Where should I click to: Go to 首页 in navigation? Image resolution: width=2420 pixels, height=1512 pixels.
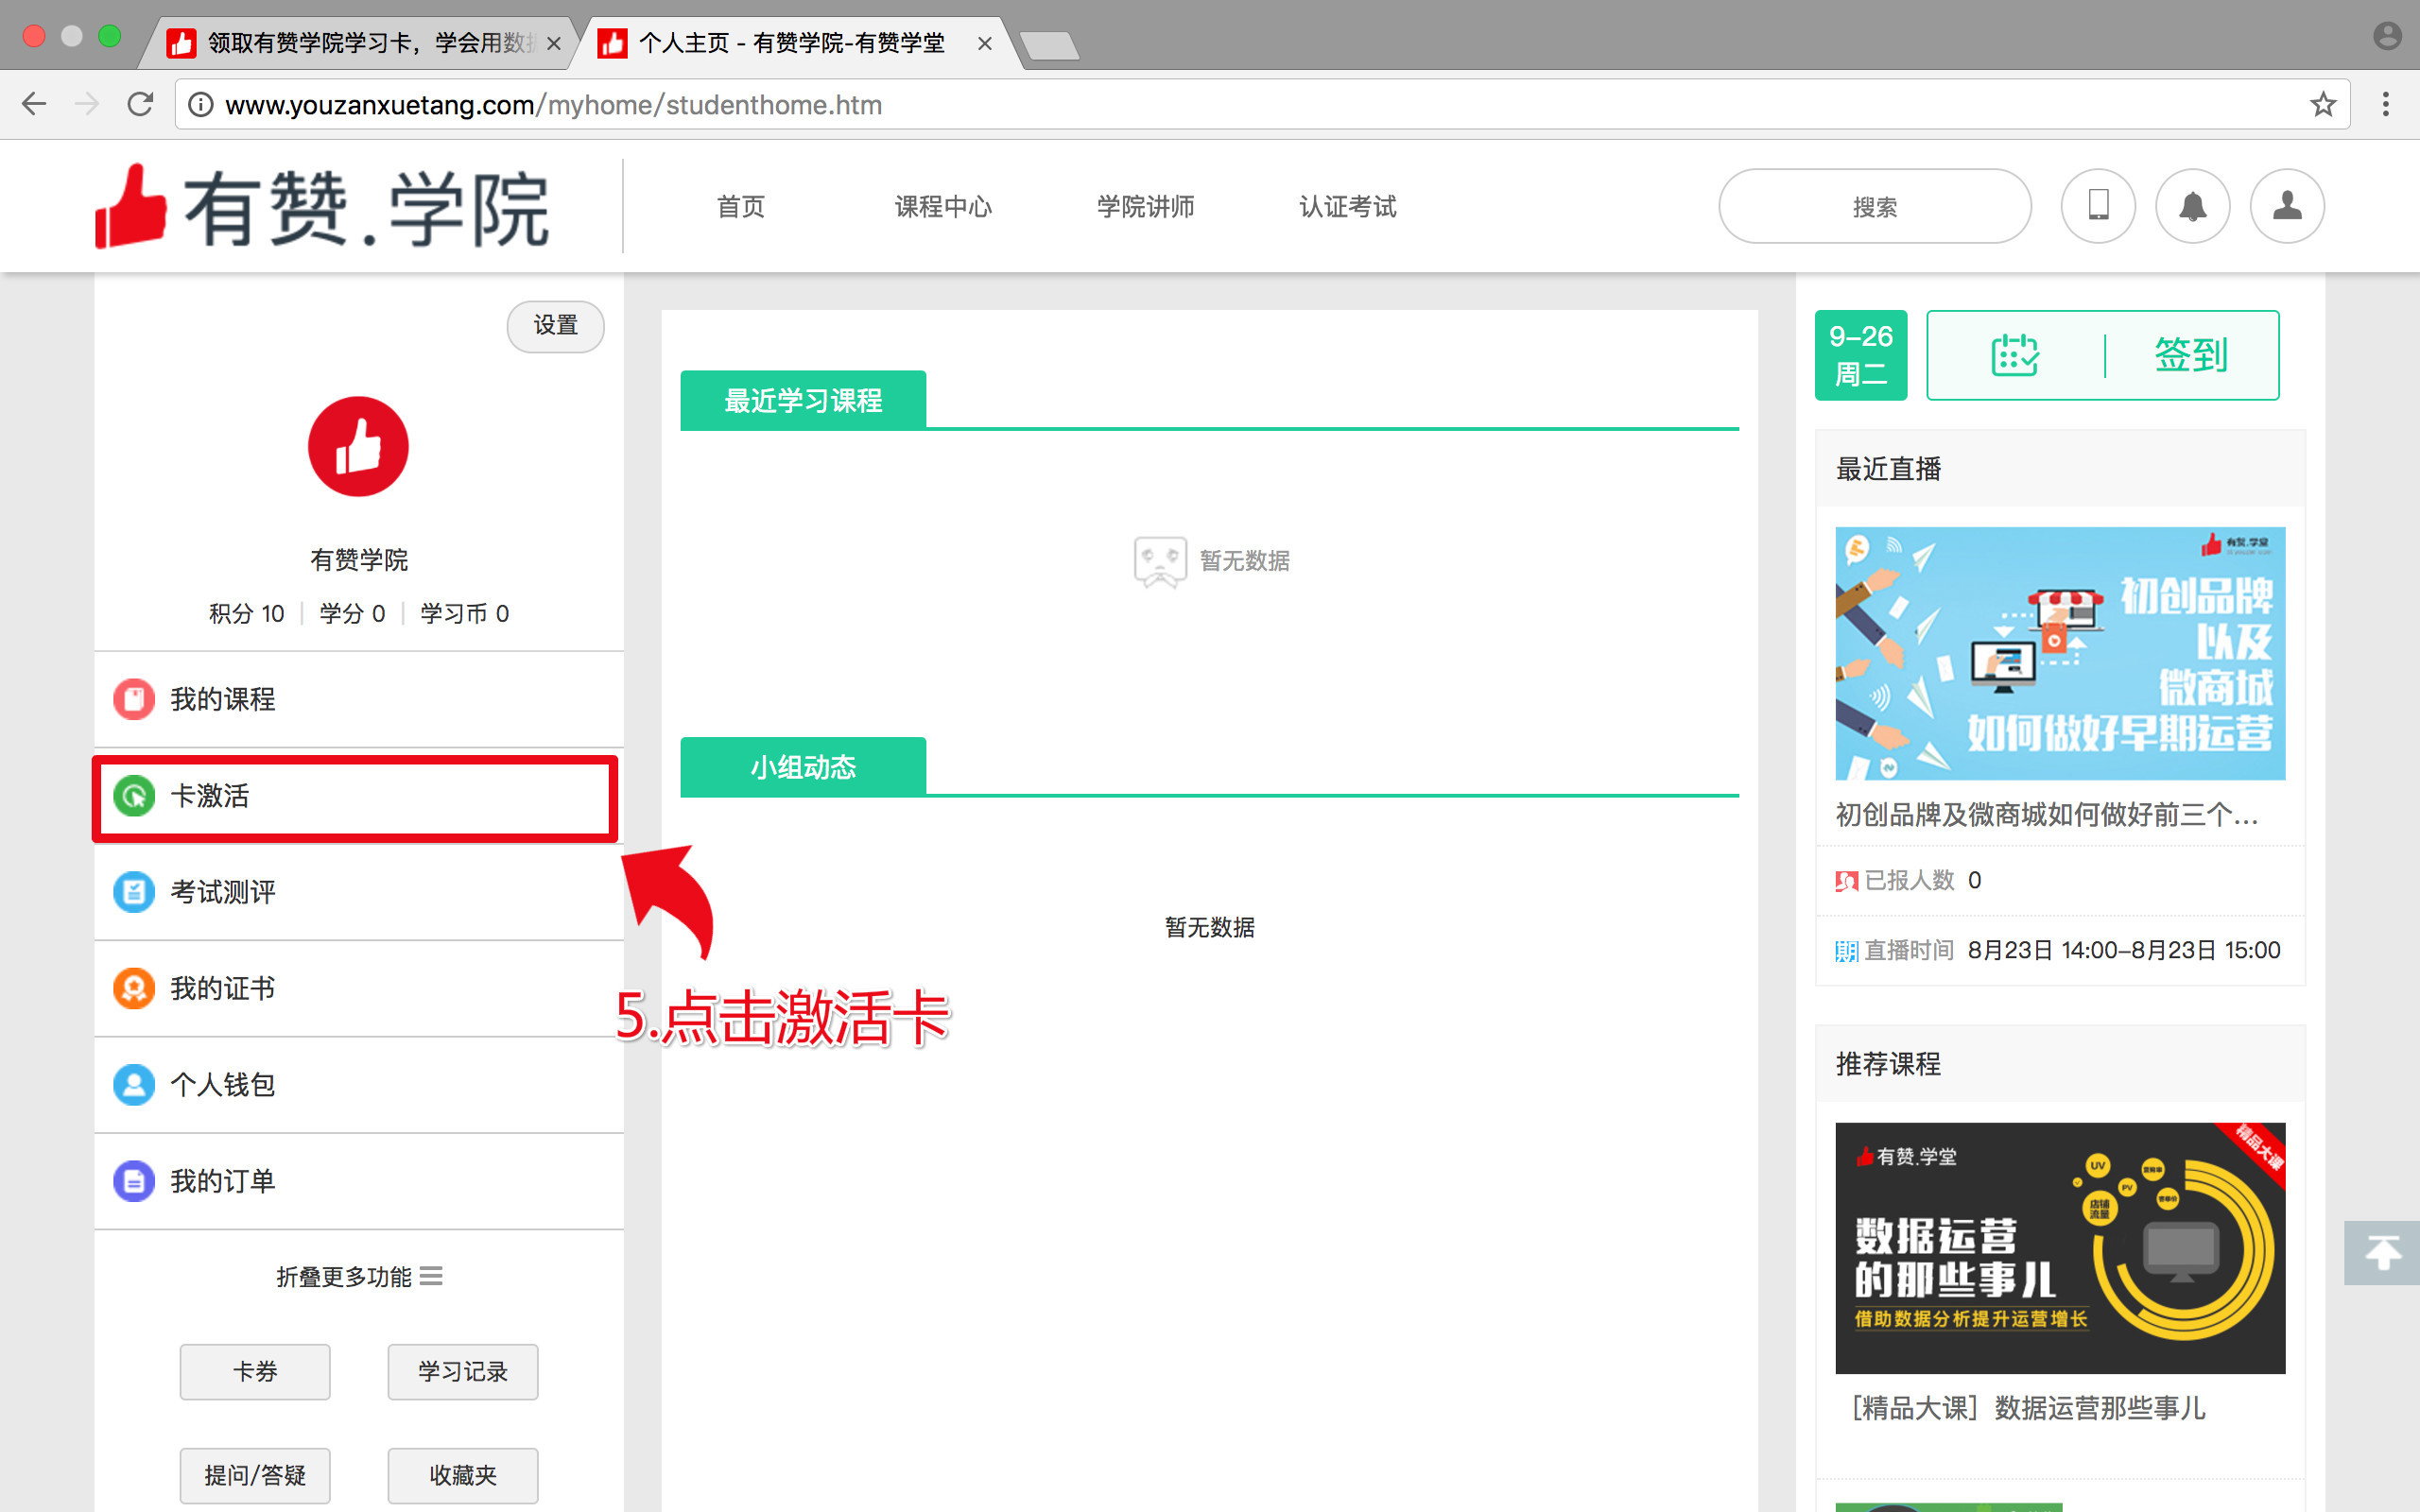[x=741, y=207]
